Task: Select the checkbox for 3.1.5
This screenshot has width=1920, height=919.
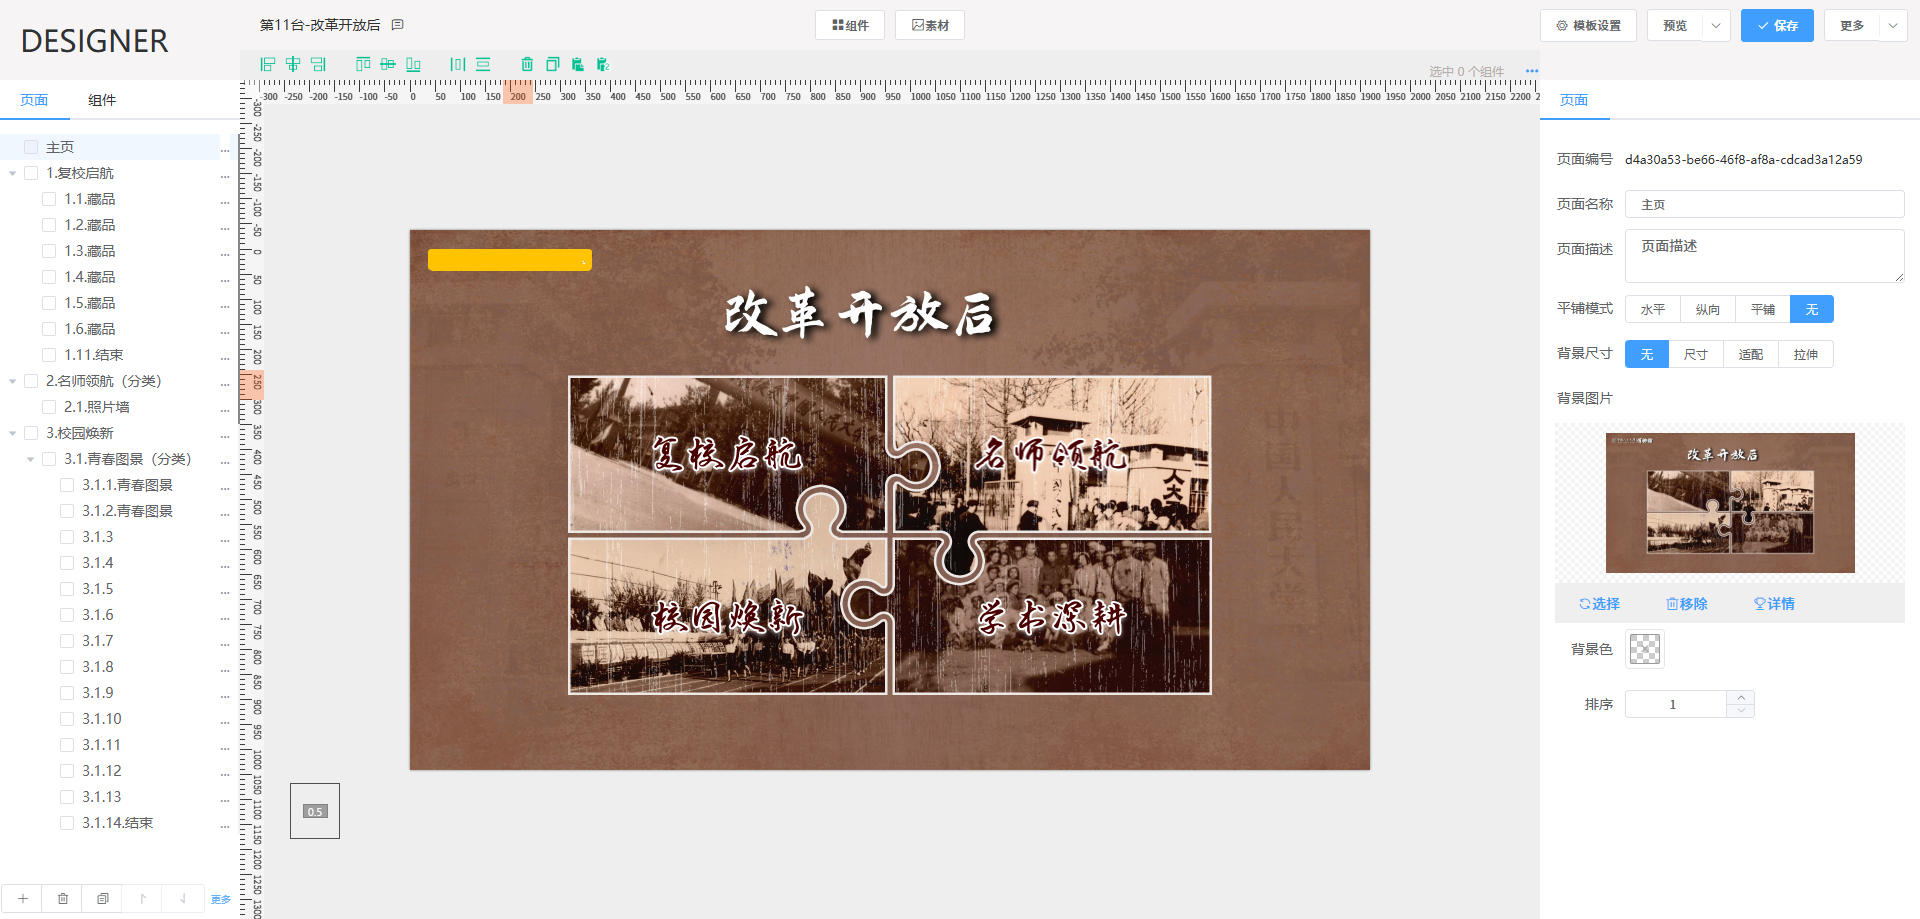Action: click(67, 589)
